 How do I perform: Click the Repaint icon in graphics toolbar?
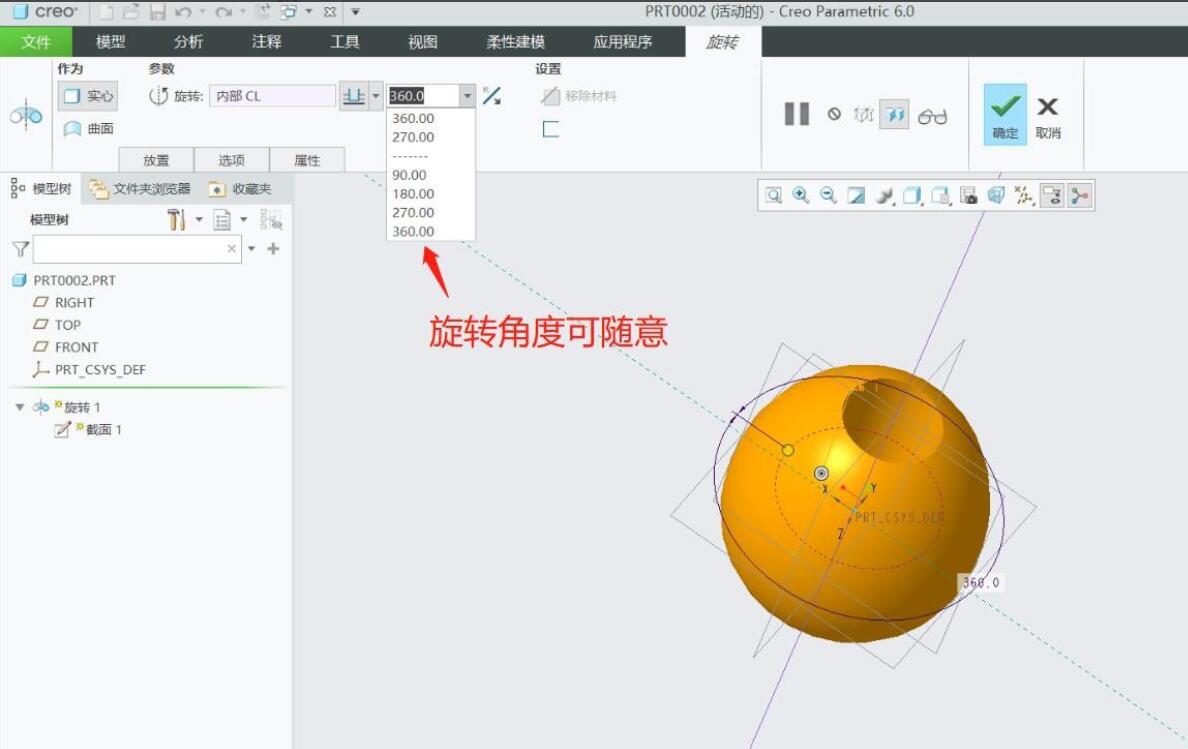click(x=856, y=195)
